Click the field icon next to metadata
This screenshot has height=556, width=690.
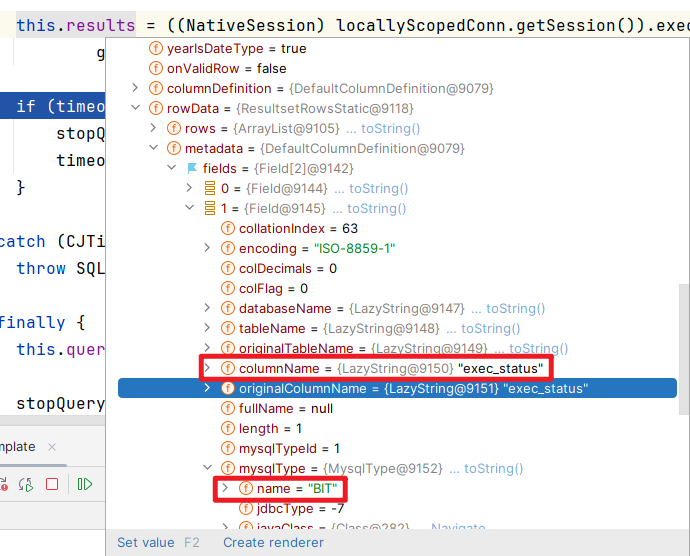tap(174, 148)
